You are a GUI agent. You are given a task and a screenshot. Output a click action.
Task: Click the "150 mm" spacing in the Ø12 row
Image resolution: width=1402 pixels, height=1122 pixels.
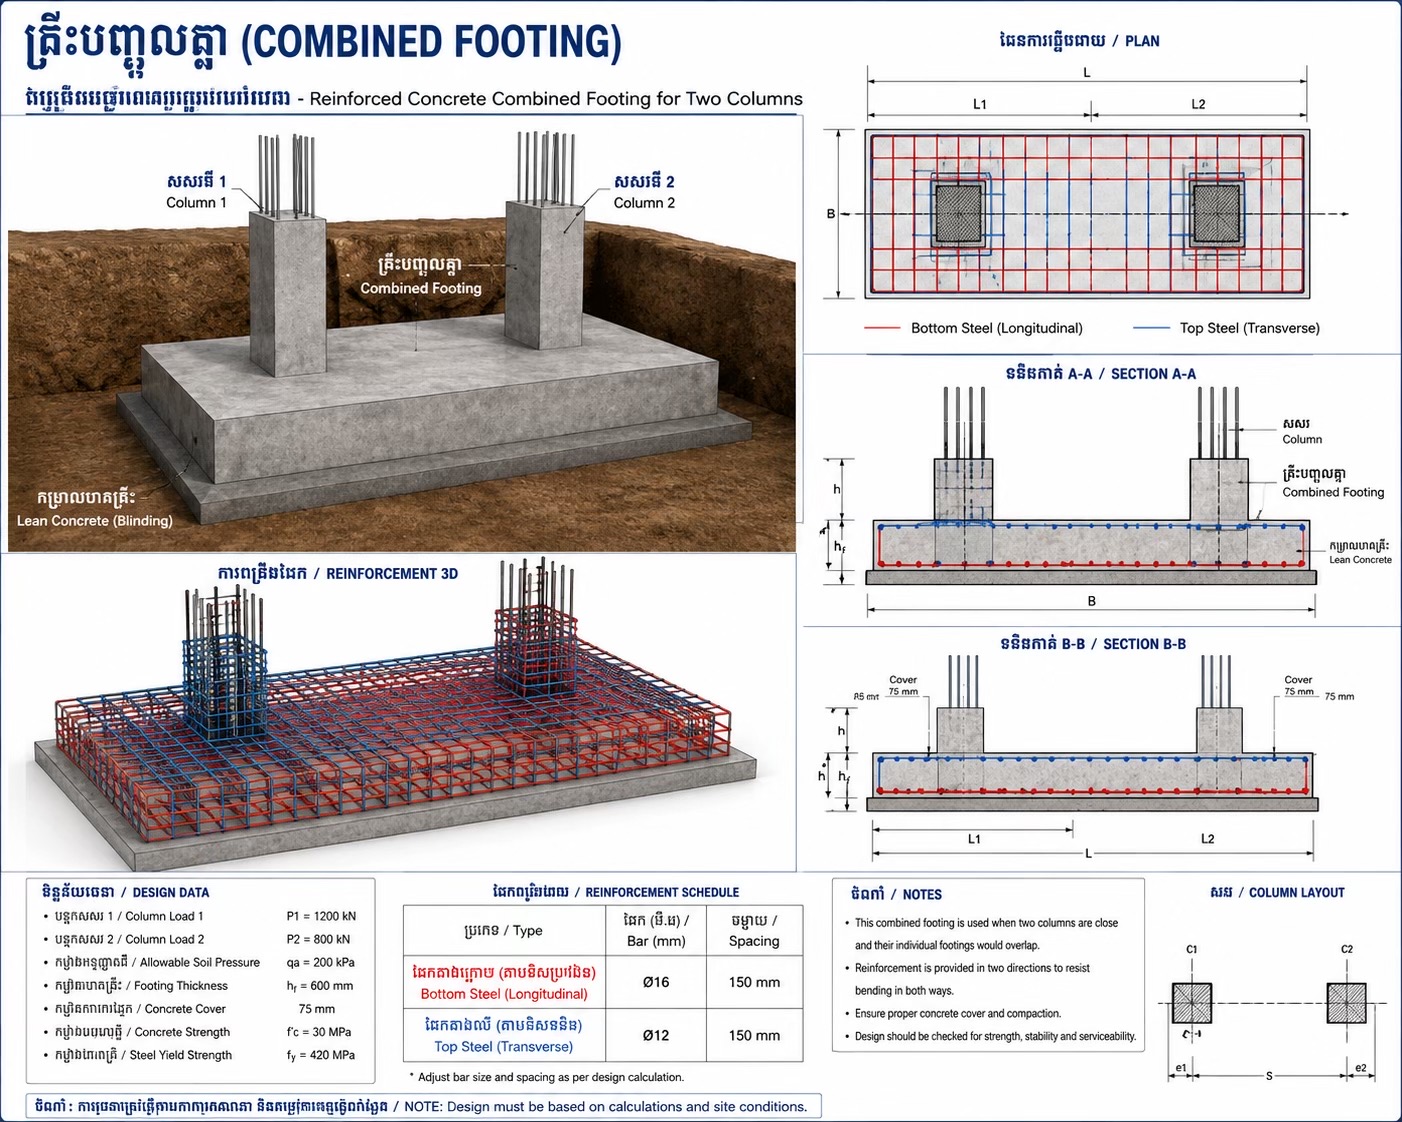tap(754, 1035)
